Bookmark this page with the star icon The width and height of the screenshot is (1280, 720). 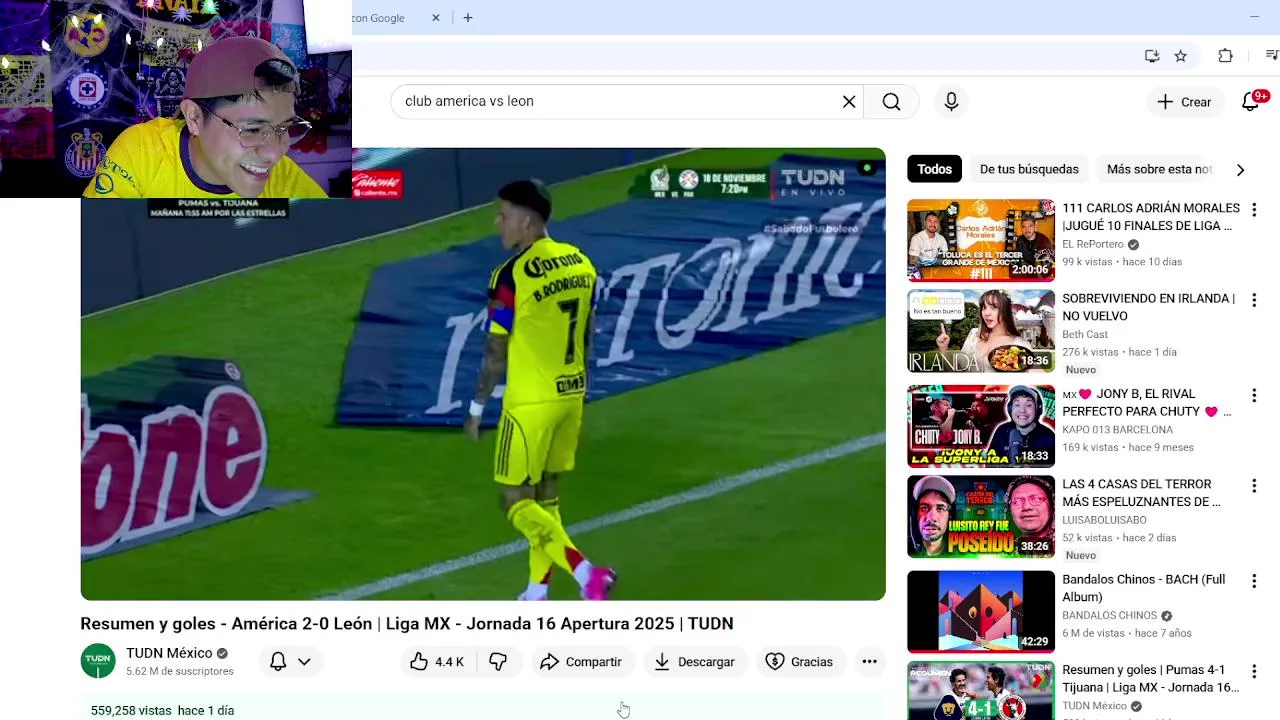click(1181, 56)
